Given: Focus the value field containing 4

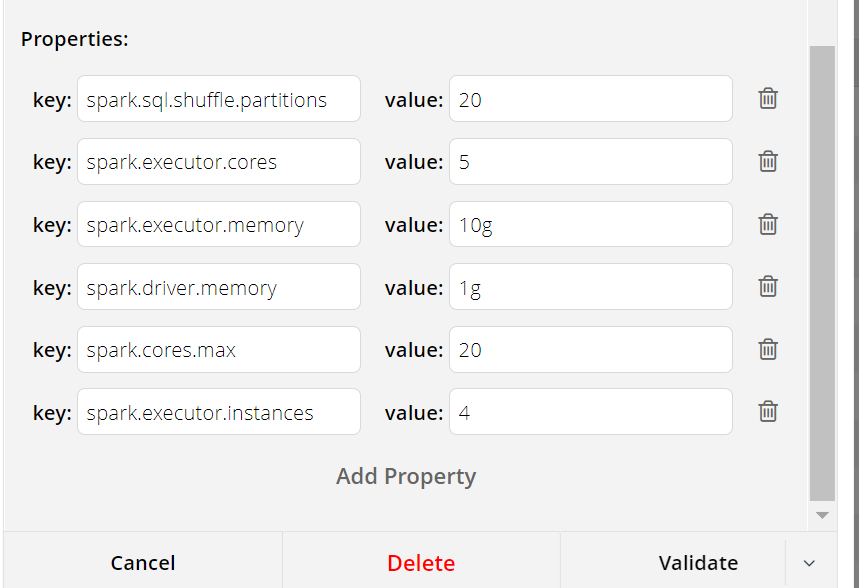Looking at the screenshot, I should click(590, 412).
